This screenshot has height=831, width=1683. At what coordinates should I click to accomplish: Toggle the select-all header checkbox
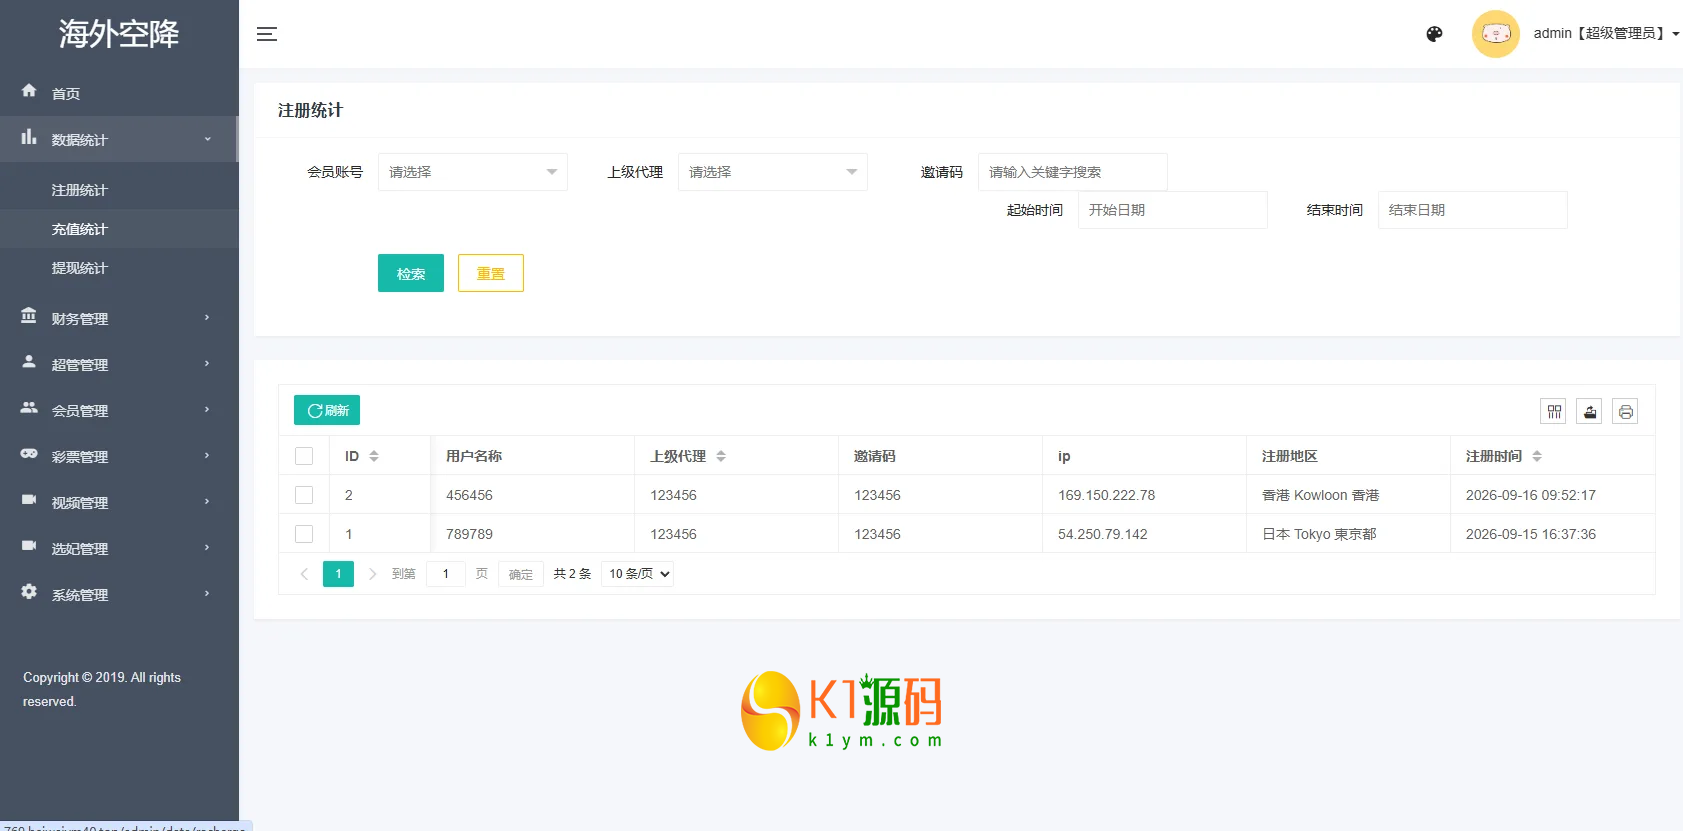click(304, 456)
